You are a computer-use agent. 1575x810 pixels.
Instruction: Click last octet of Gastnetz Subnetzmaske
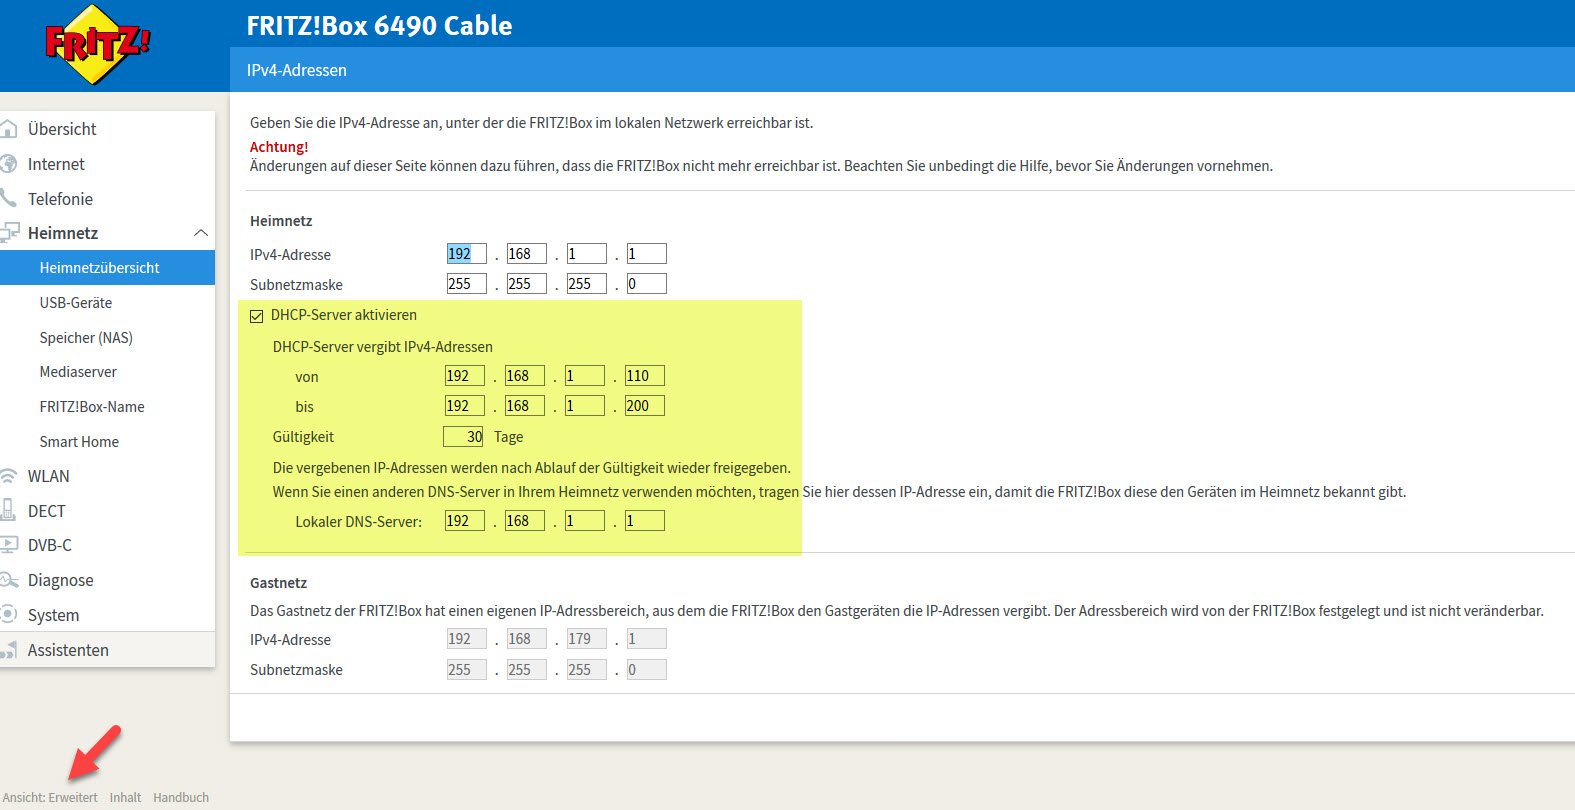click(647, 670)
